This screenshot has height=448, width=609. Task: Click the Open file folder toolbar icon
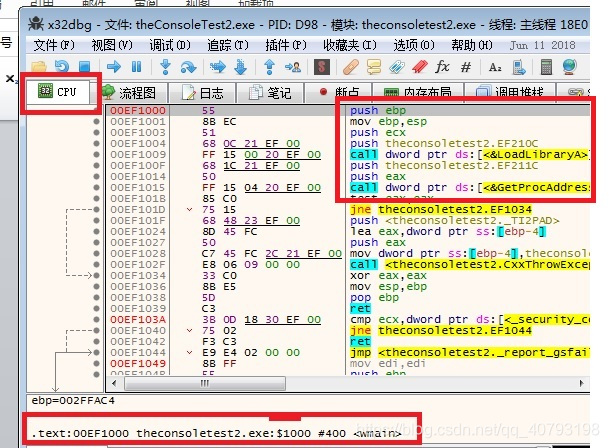tap(39, 67)
